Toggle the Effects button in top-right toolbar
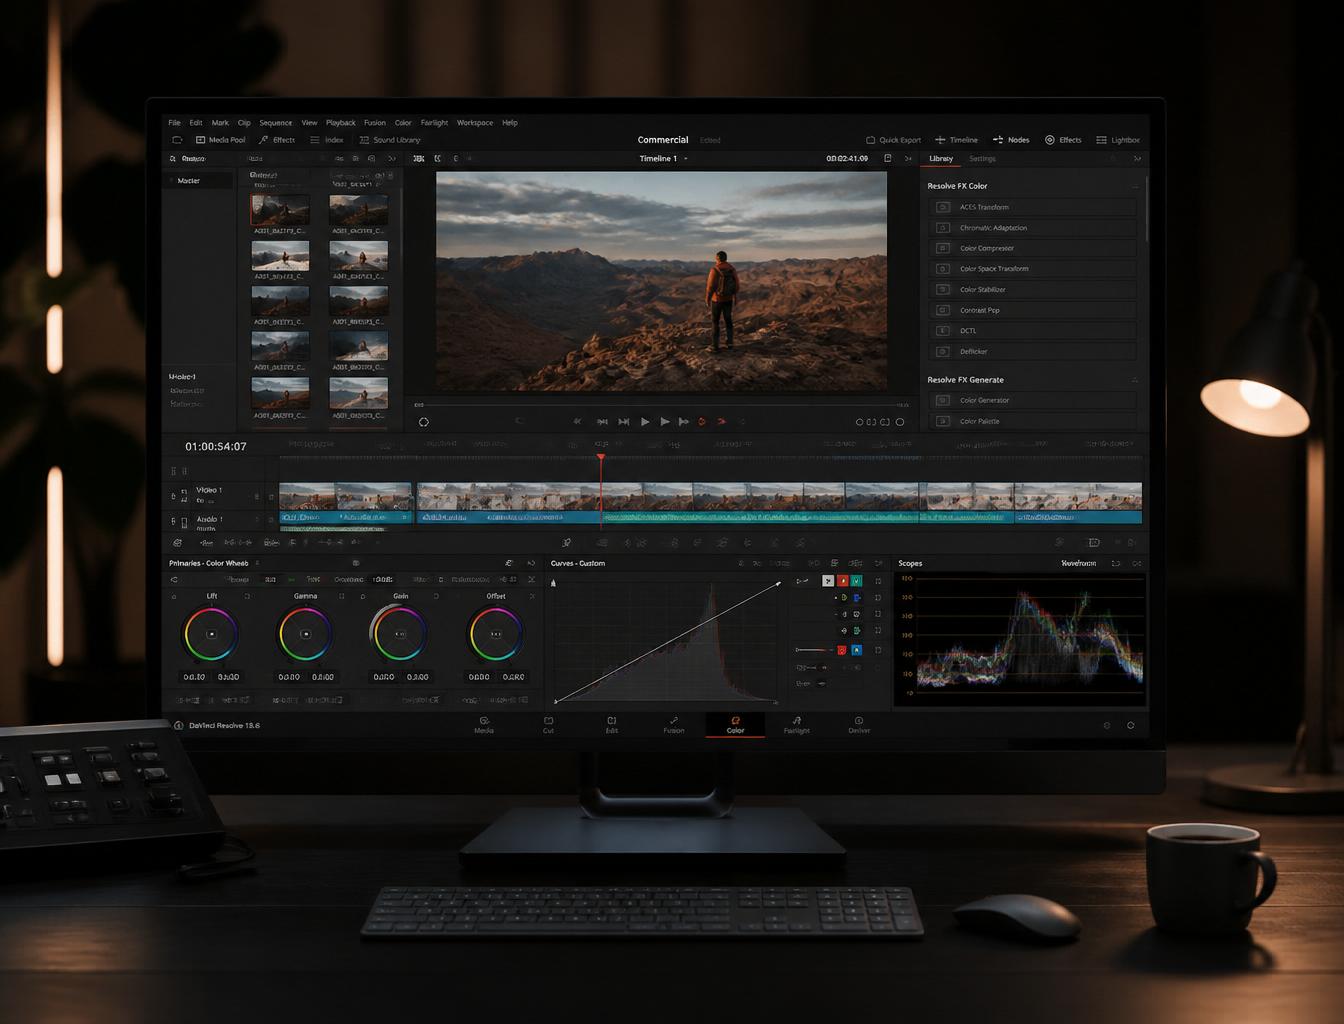Viewport: 1344px width, 1024px height. pos(1063,140)
